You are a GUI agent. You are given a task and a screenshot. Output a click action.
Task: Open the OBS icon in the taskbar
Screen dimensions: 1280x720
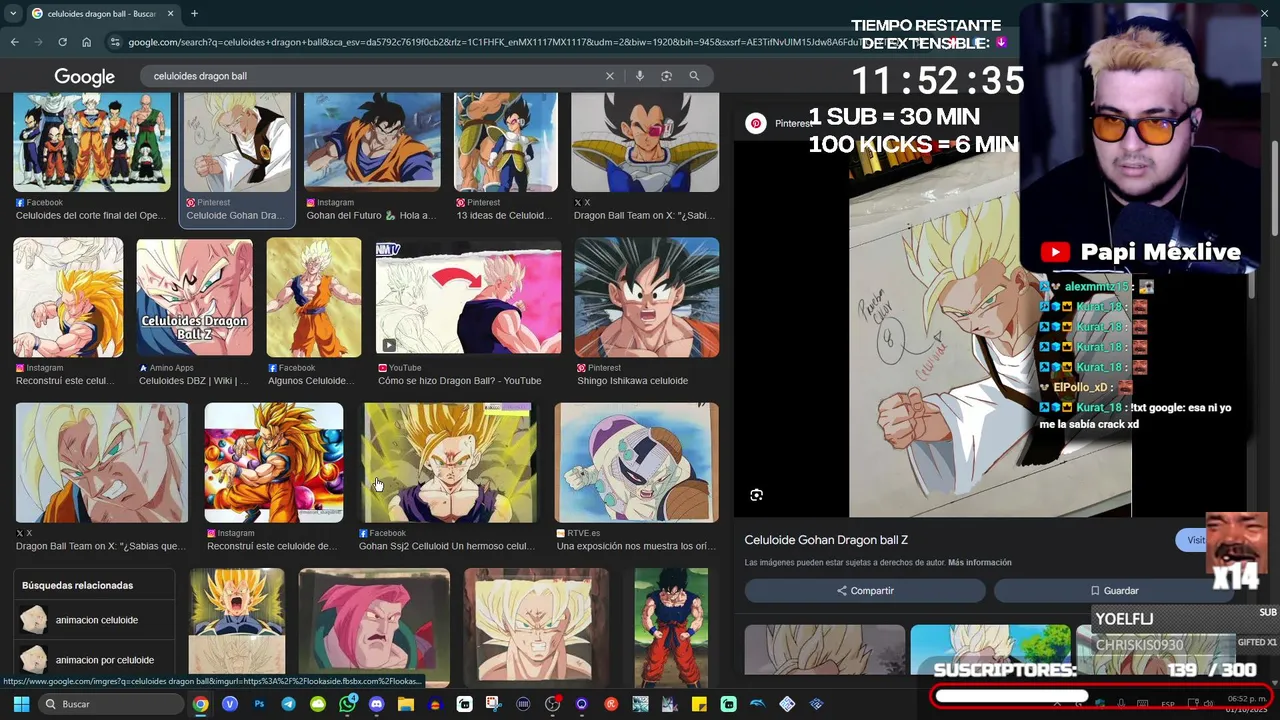pyautogui.click(x=552, y=704)
